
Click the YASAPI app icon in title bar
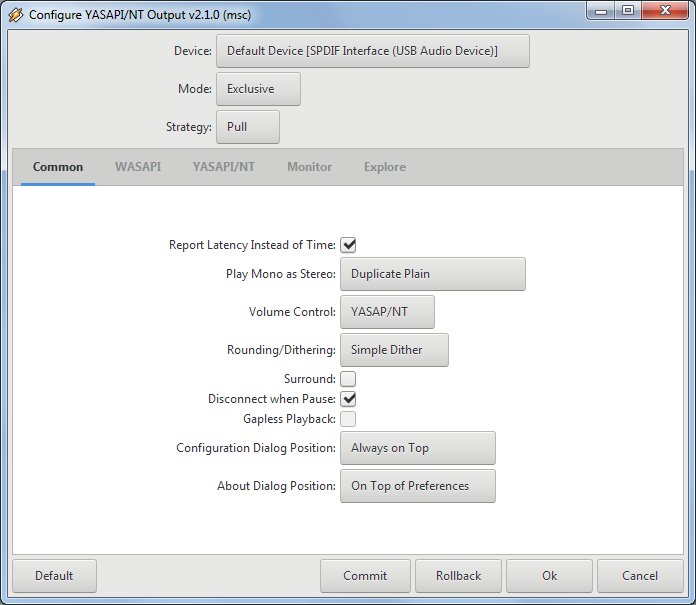pyautogui.click(x=15, y=15)
